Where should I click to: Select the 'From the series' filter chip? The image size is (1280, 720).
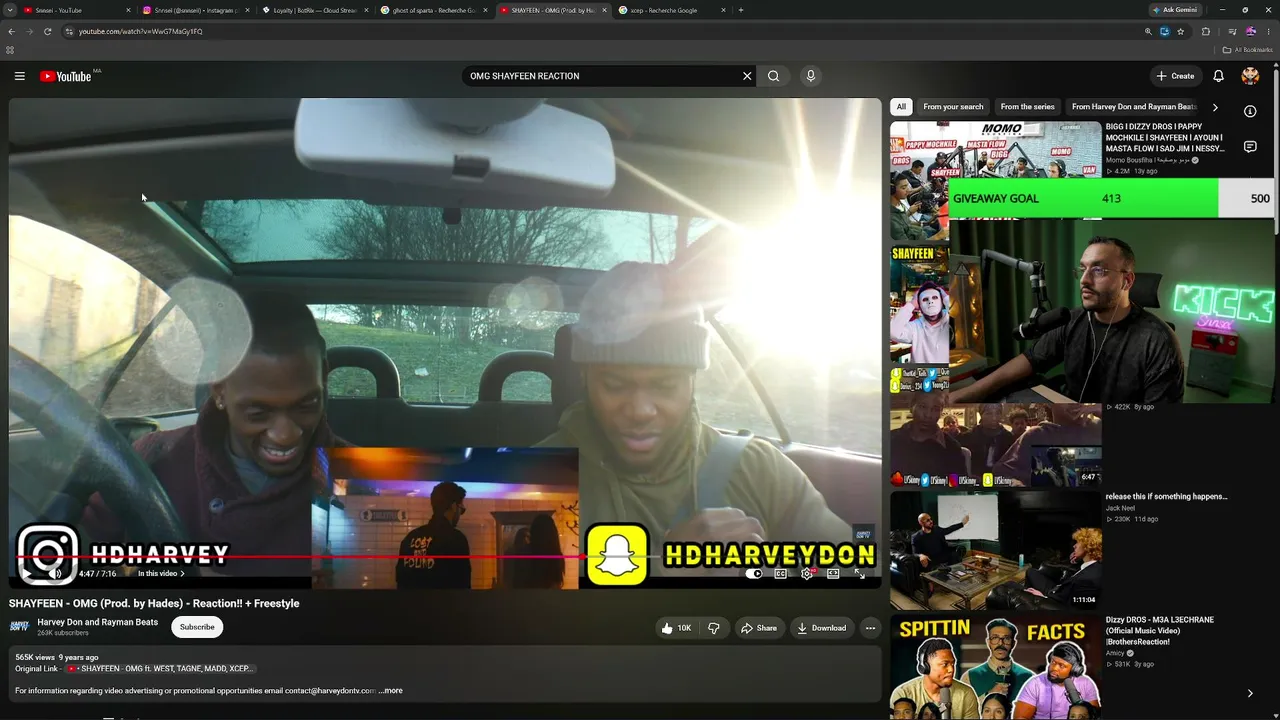1027,107
